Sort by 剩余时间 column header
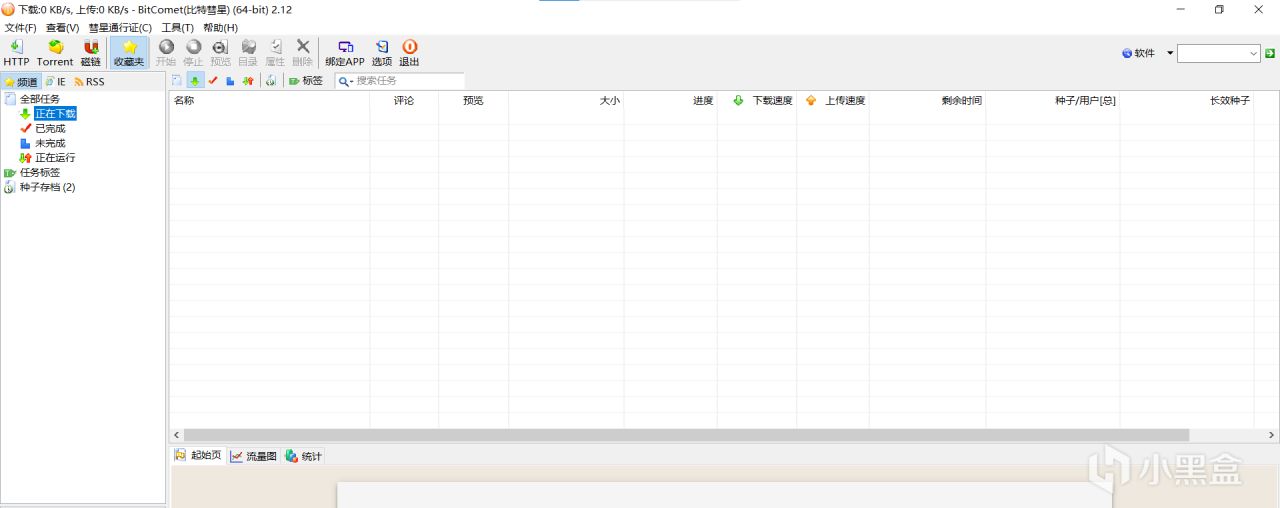Viewport: 1280px width, 508px height. (927, 101)
